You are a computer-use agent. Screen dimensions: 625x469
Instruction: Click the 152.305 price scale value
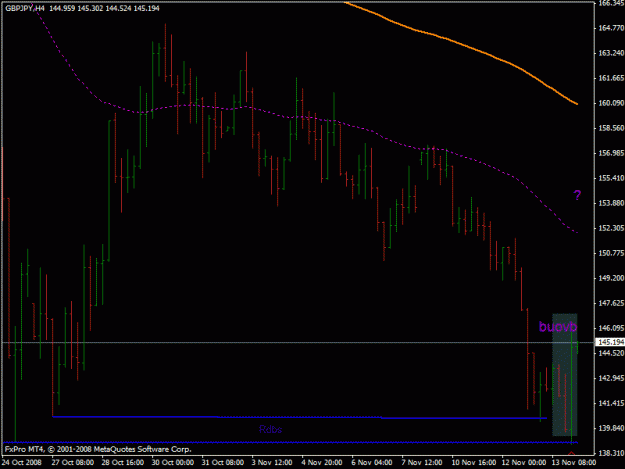click(x=611, y=228)
